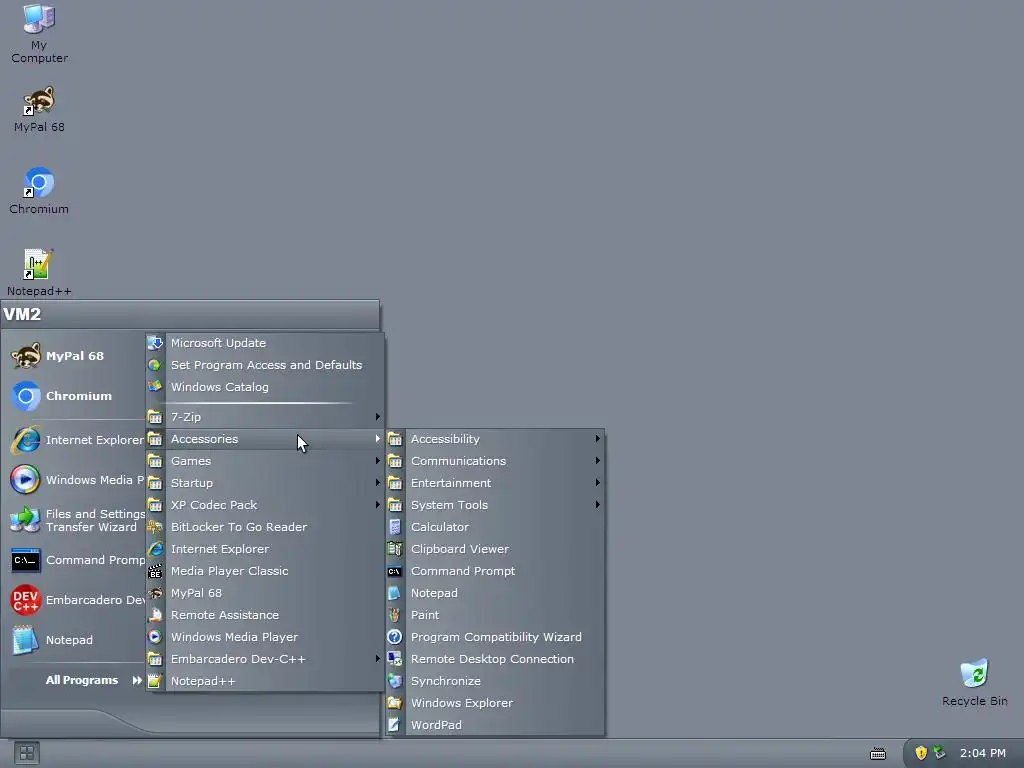This screenshot has width=1024, height=768.
Task: Choose Command Prompt under Accessories
Action: coord(495,571)
